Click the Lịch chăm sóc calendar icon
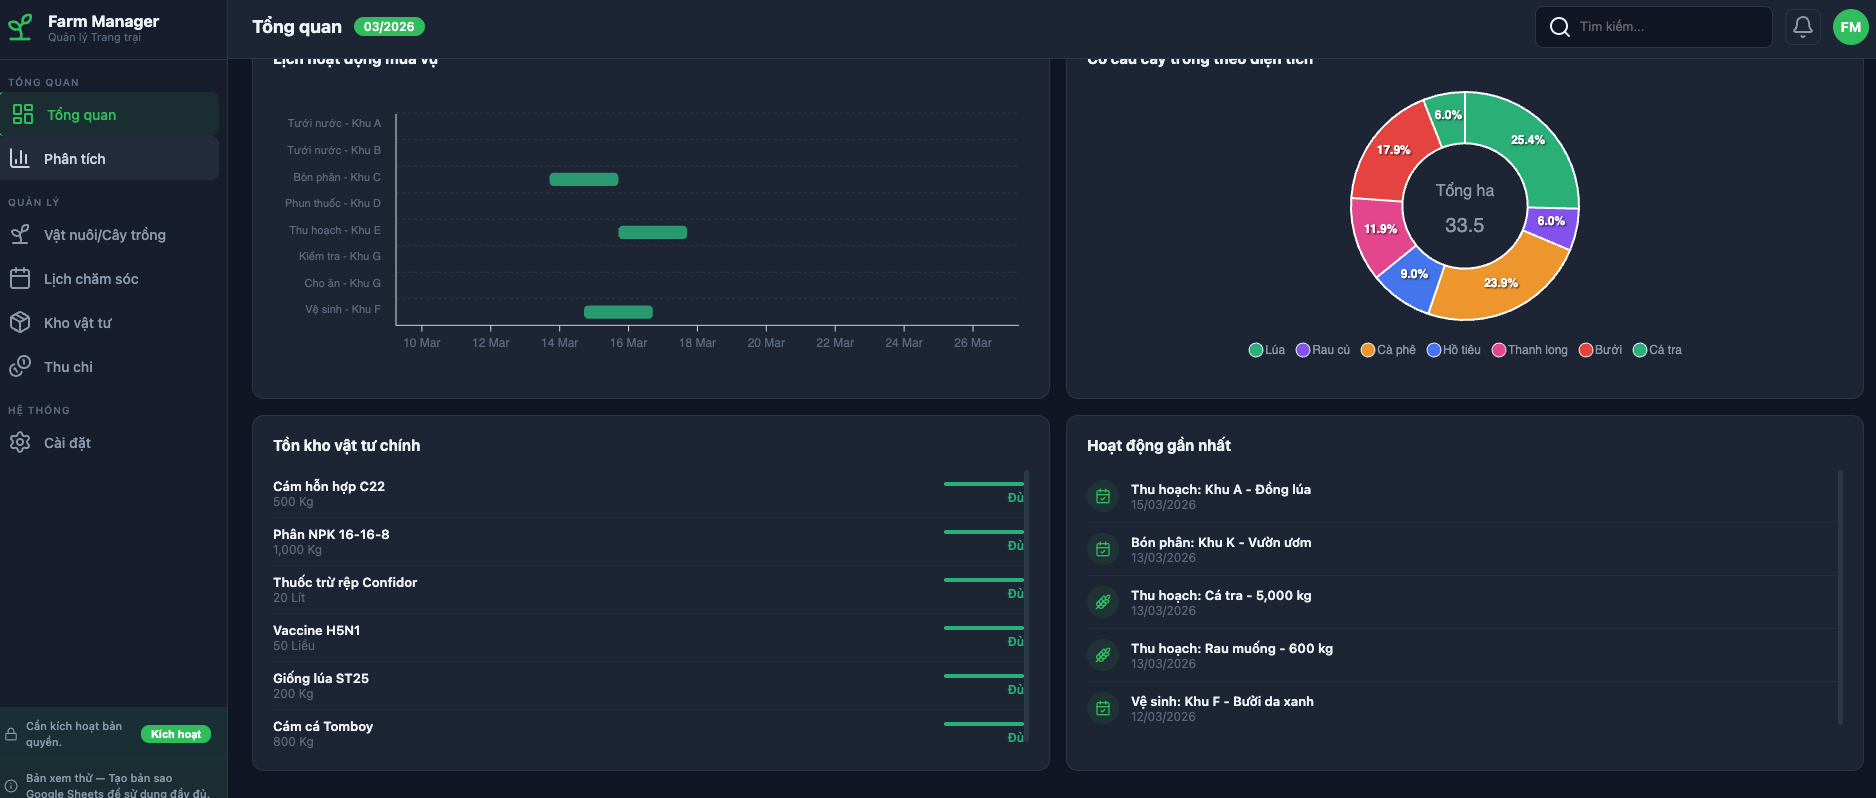The width and height of the screenshot is (1876, 798). click(20, 279)
